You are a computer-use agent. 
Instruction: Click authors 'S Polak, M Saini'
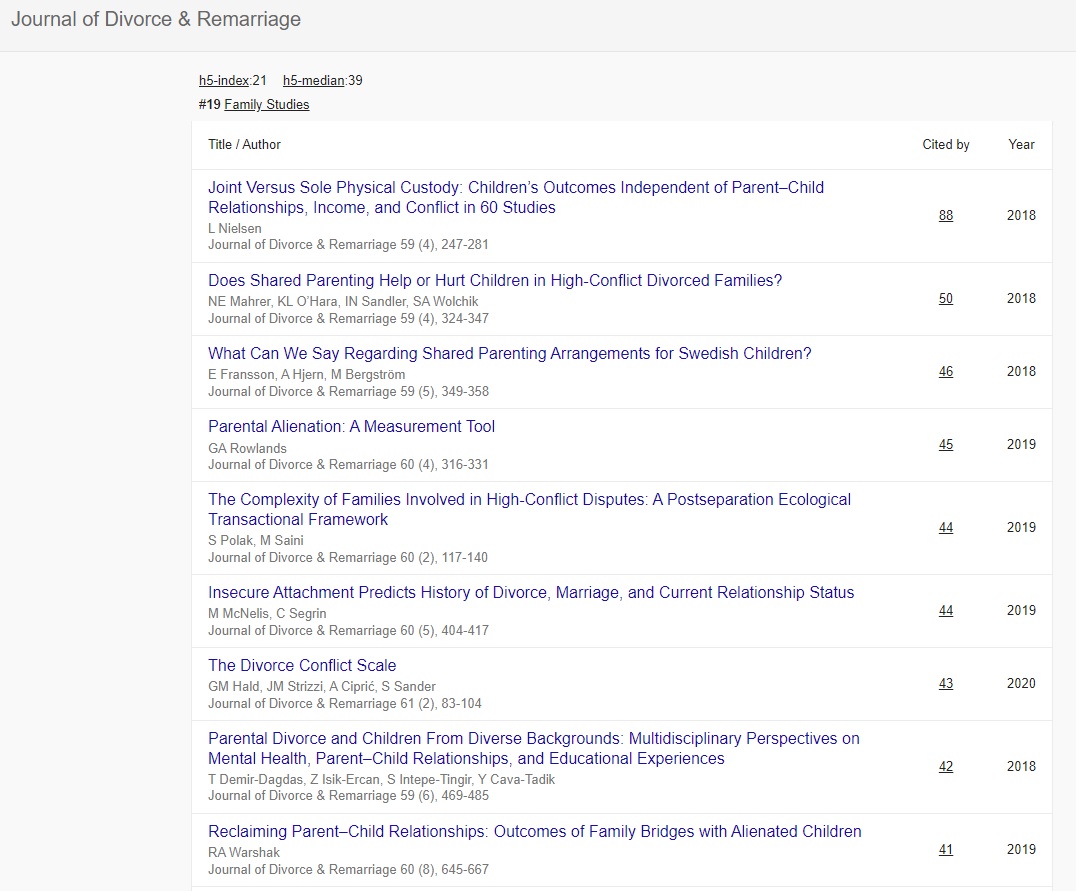(255, 540)
